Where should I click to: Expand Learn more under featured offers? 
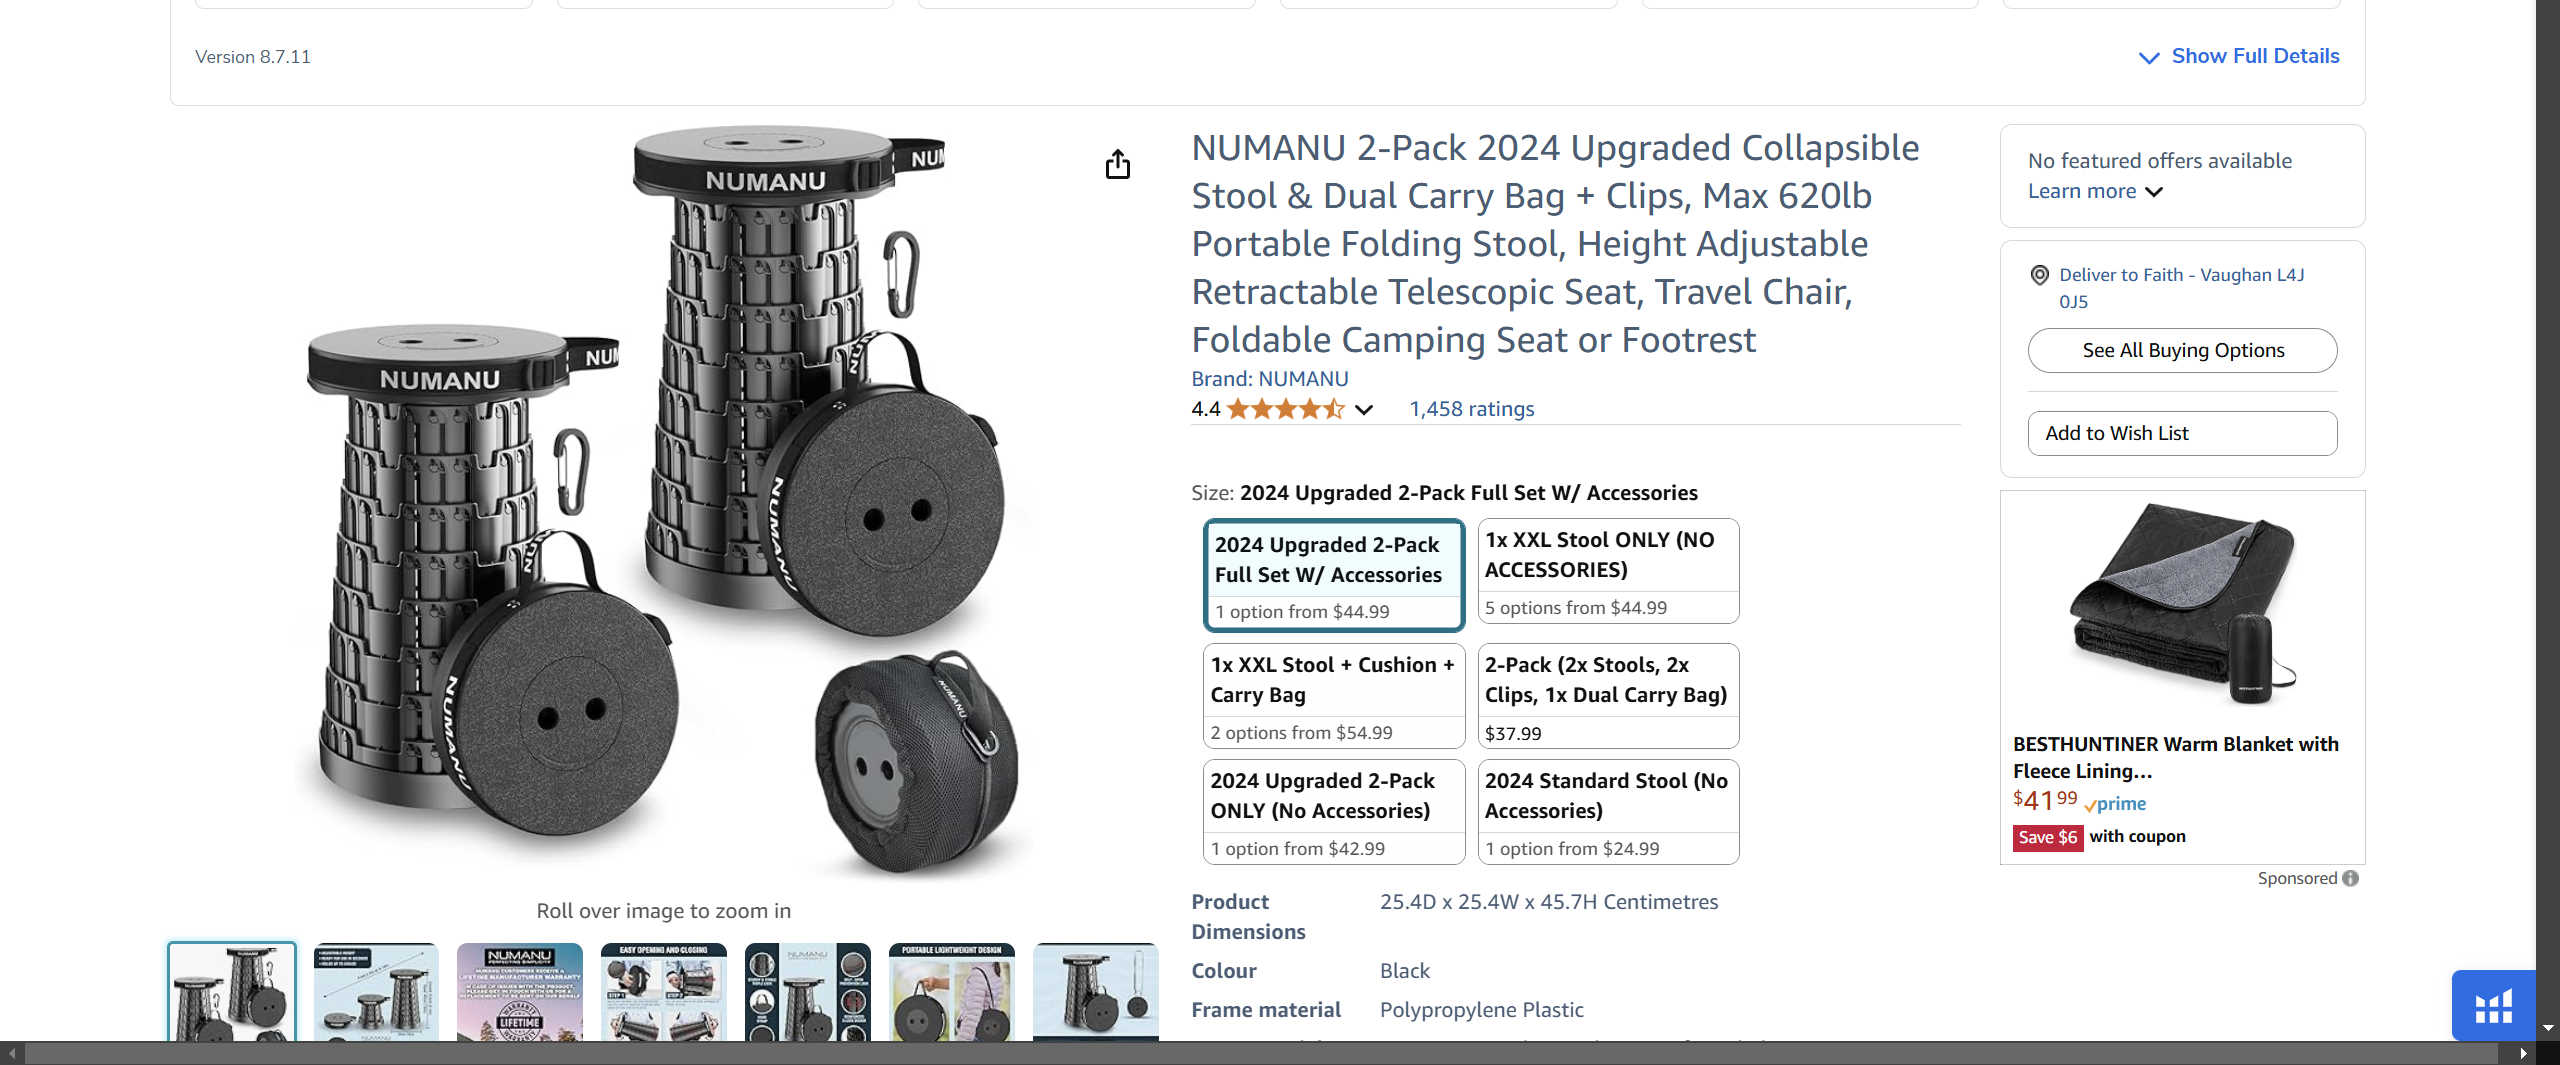[x=2095, y=191]
